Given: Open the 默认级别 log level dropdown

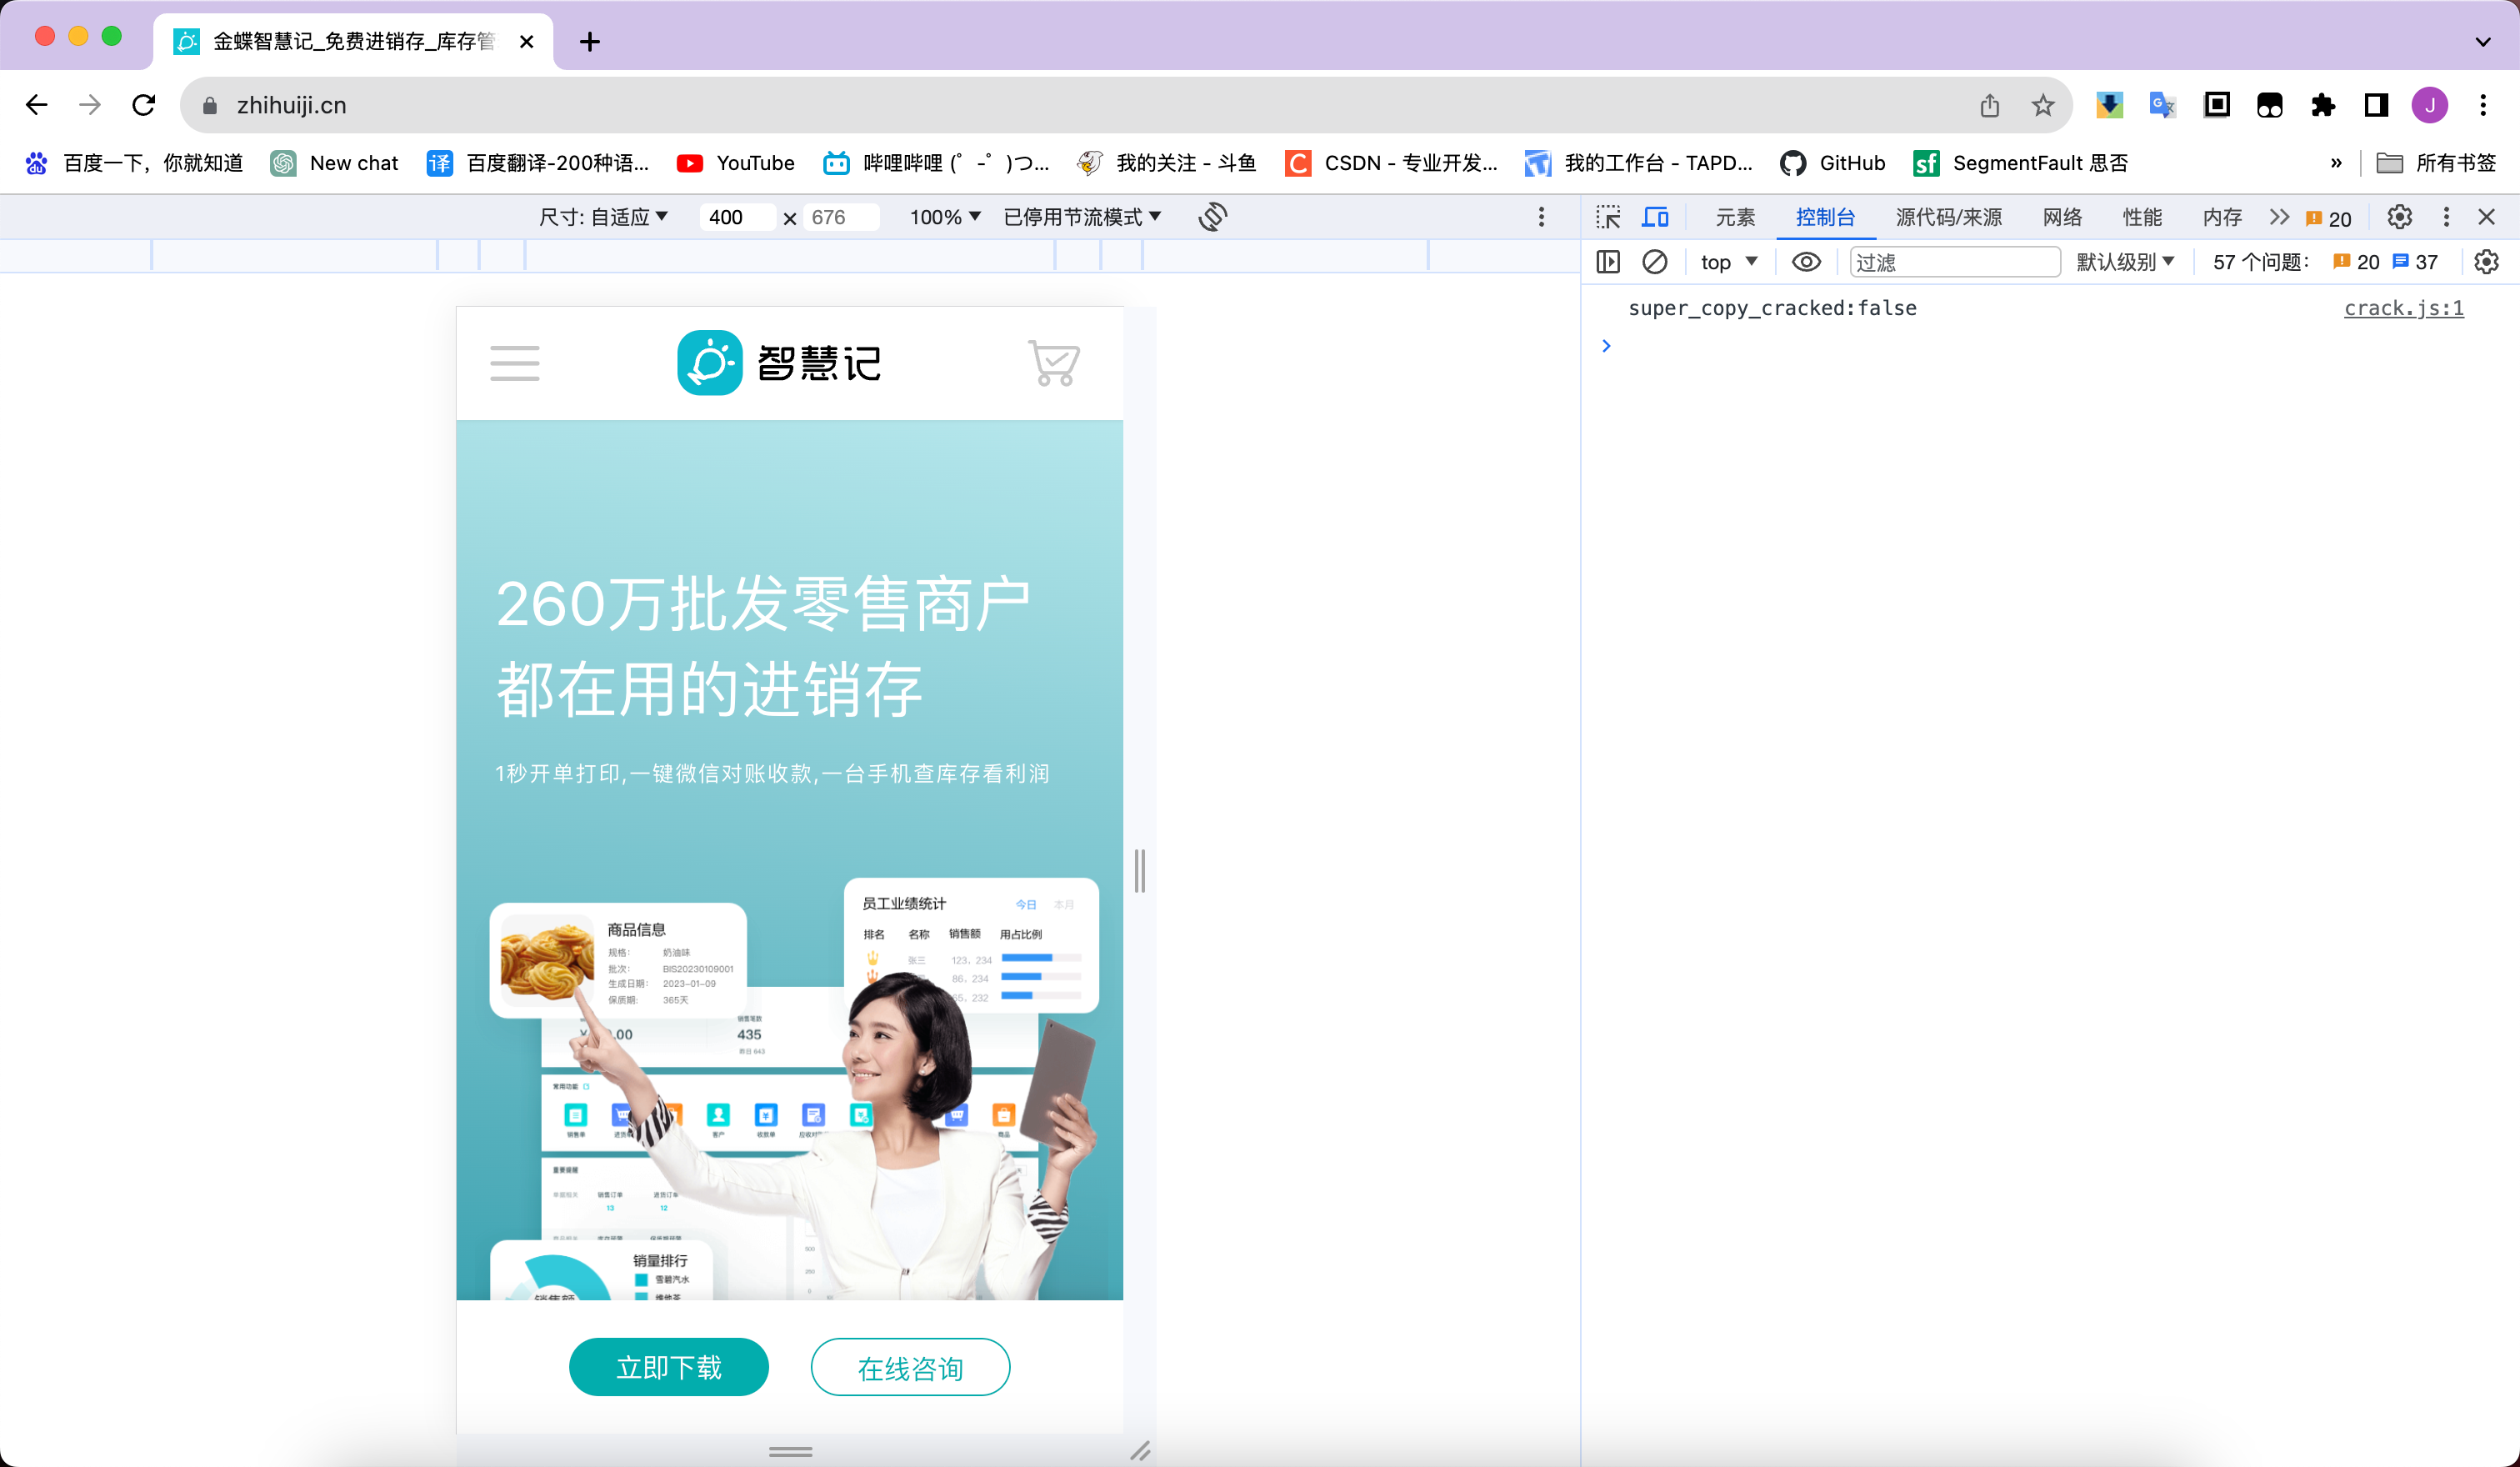Looking at the screenshot, I should tap(2126, 262).
